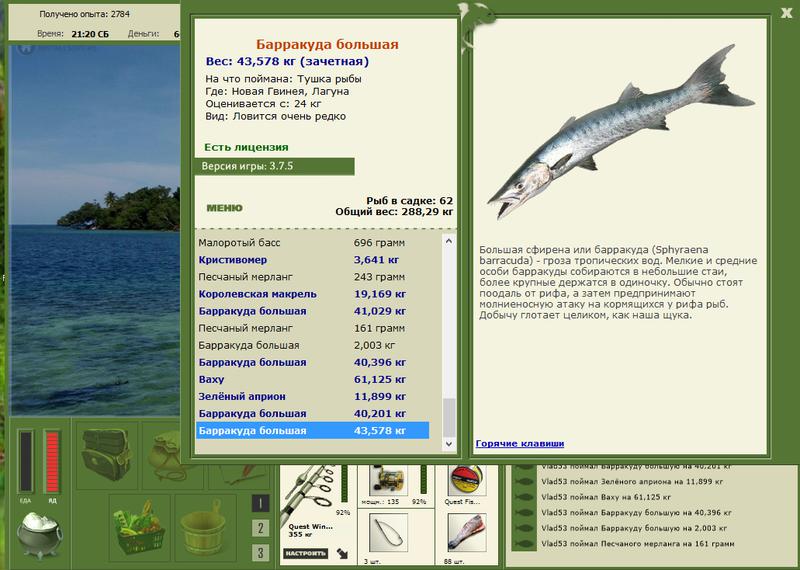Select the Quest Fis... line spool
This screenshot has width=800, height=570.
tap(466, 480)
